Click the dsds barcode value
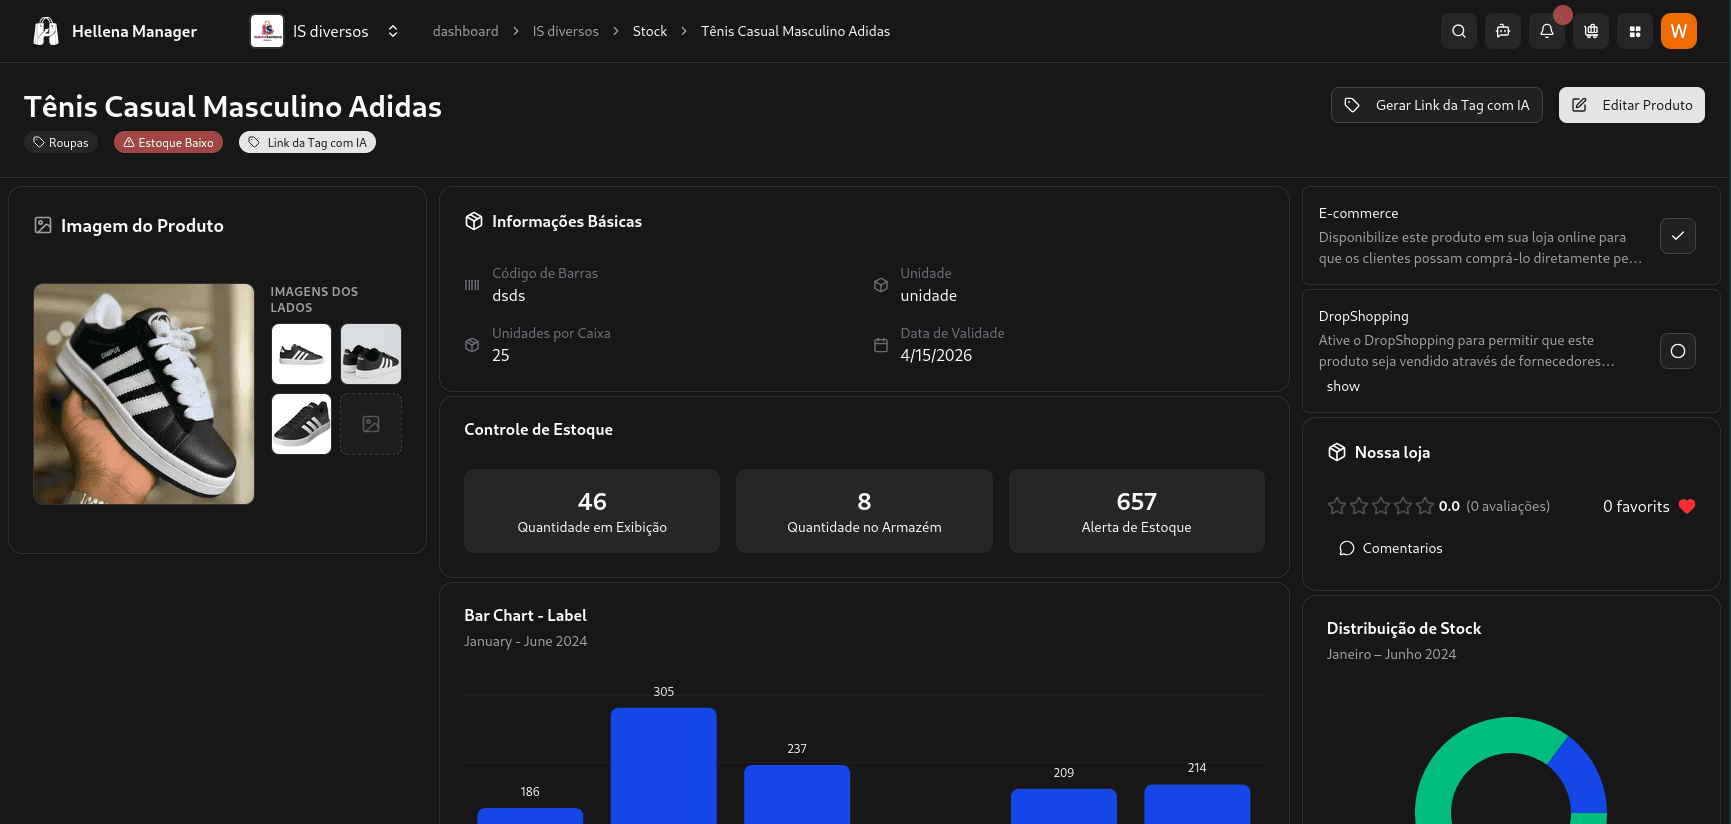This screenshot has height=824, width=1731. coord(508,295)
